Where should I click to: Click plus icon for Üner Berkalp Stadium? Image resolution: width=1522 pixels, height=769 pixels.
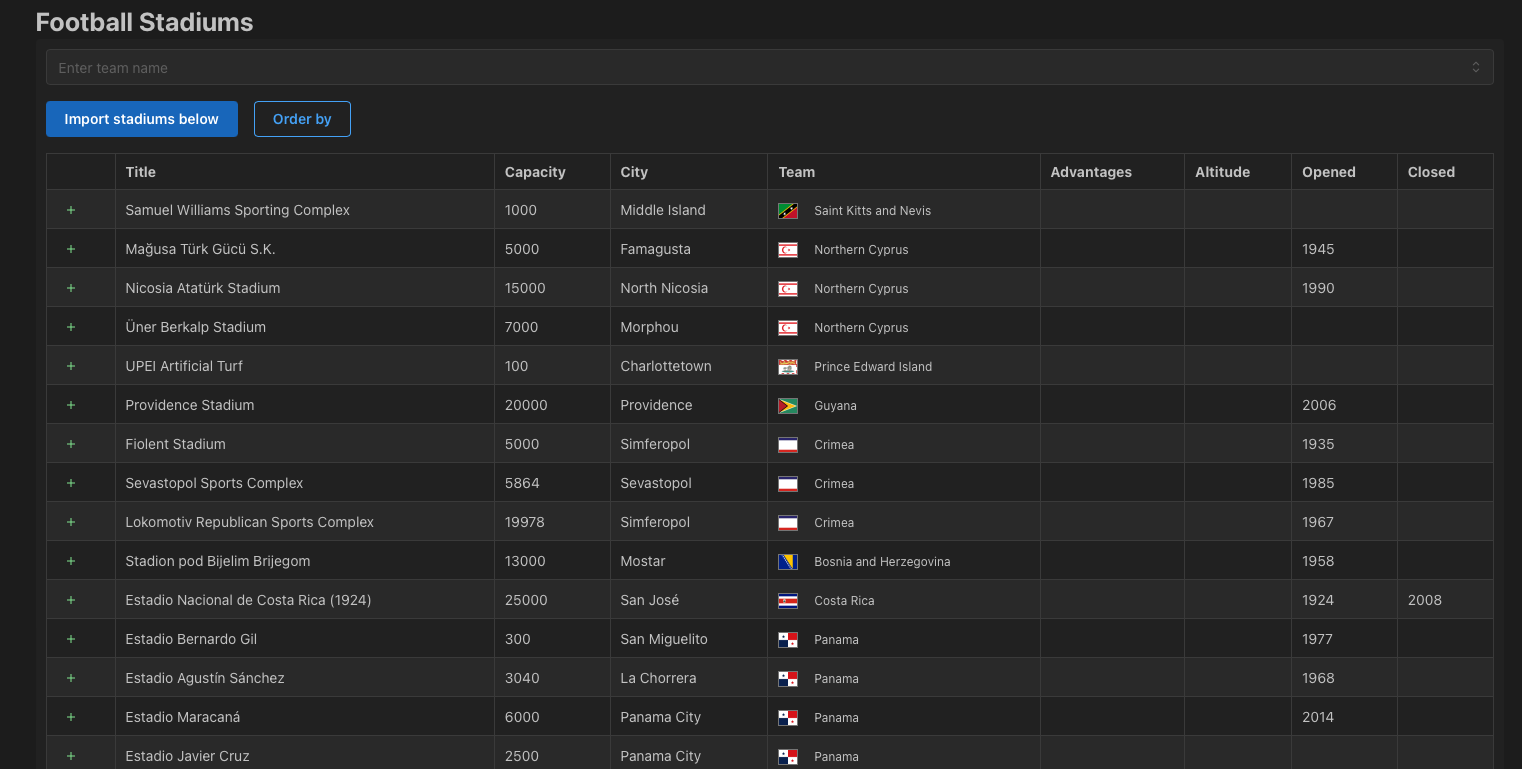pos(71,327)
